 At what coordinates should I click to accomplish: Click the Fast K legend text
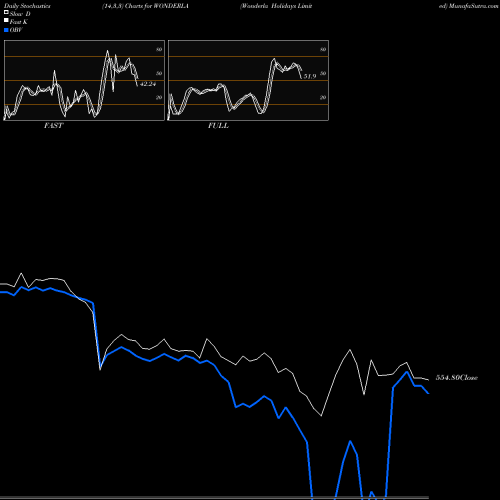pyautogui.click(x=19, y=22)
